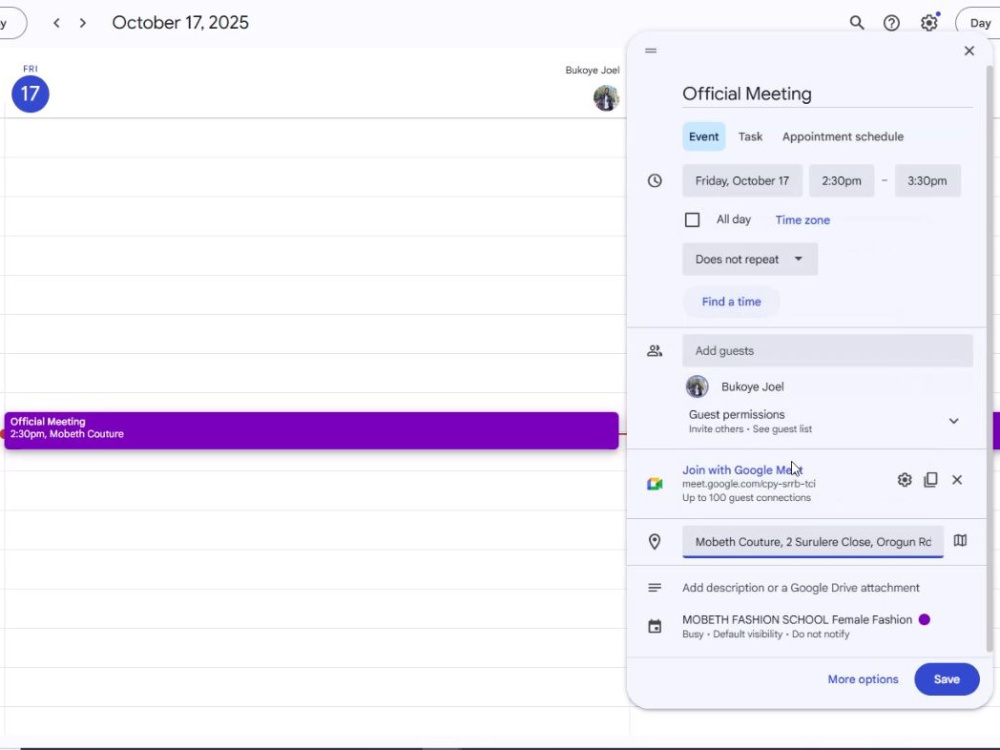
Task: Click the Google Meet logo icon
Action: click(x=654, y=484)
